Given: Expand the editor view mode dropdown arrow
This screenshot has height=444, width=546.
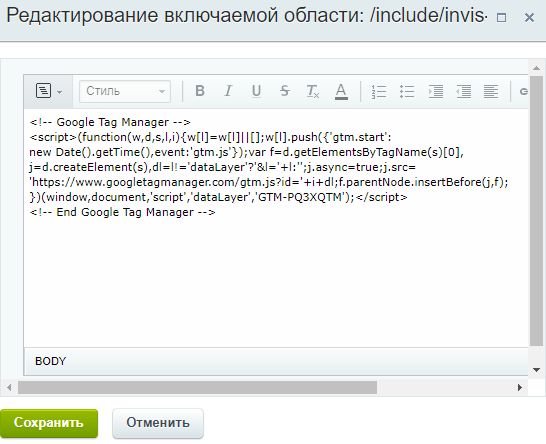Looking at the screenshot, I should point(60,92).
